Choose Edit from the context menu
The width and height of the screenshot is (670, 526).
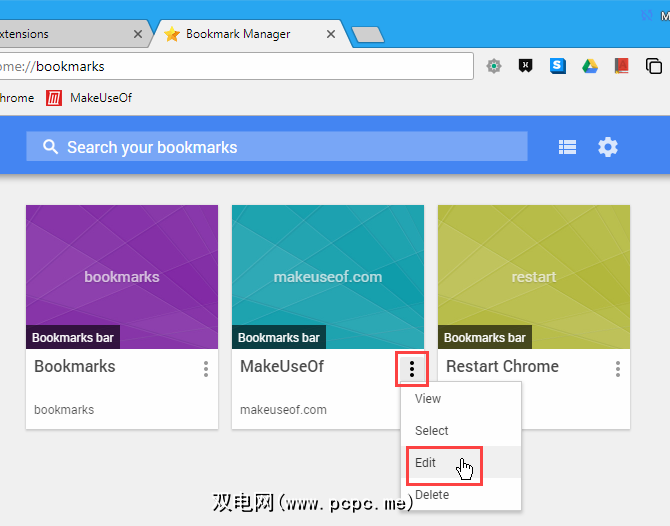pyautogui.click(x=461, y=462)
